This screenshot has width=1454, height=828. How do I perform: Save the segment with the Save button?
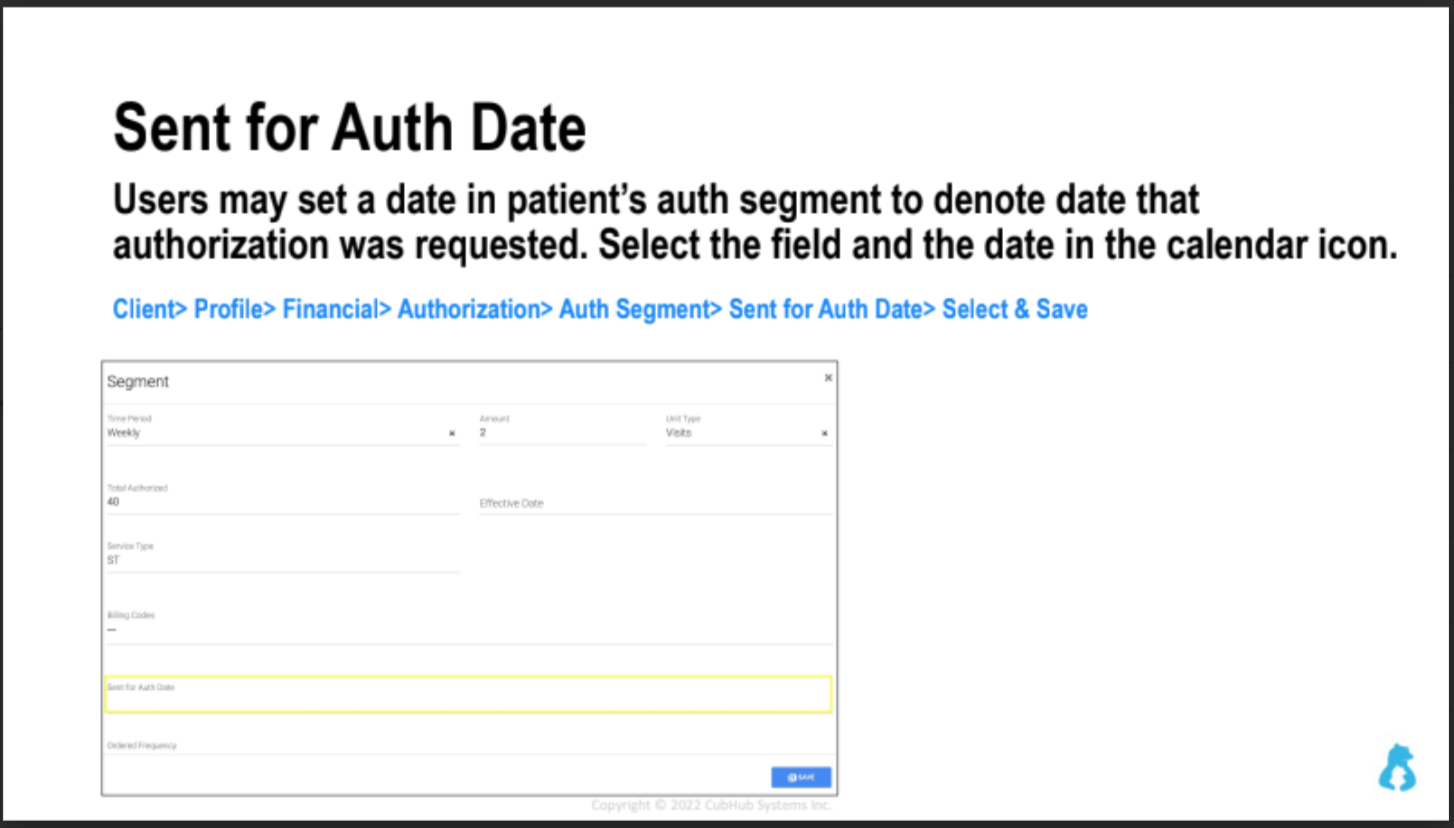click(x=801, y=777)
